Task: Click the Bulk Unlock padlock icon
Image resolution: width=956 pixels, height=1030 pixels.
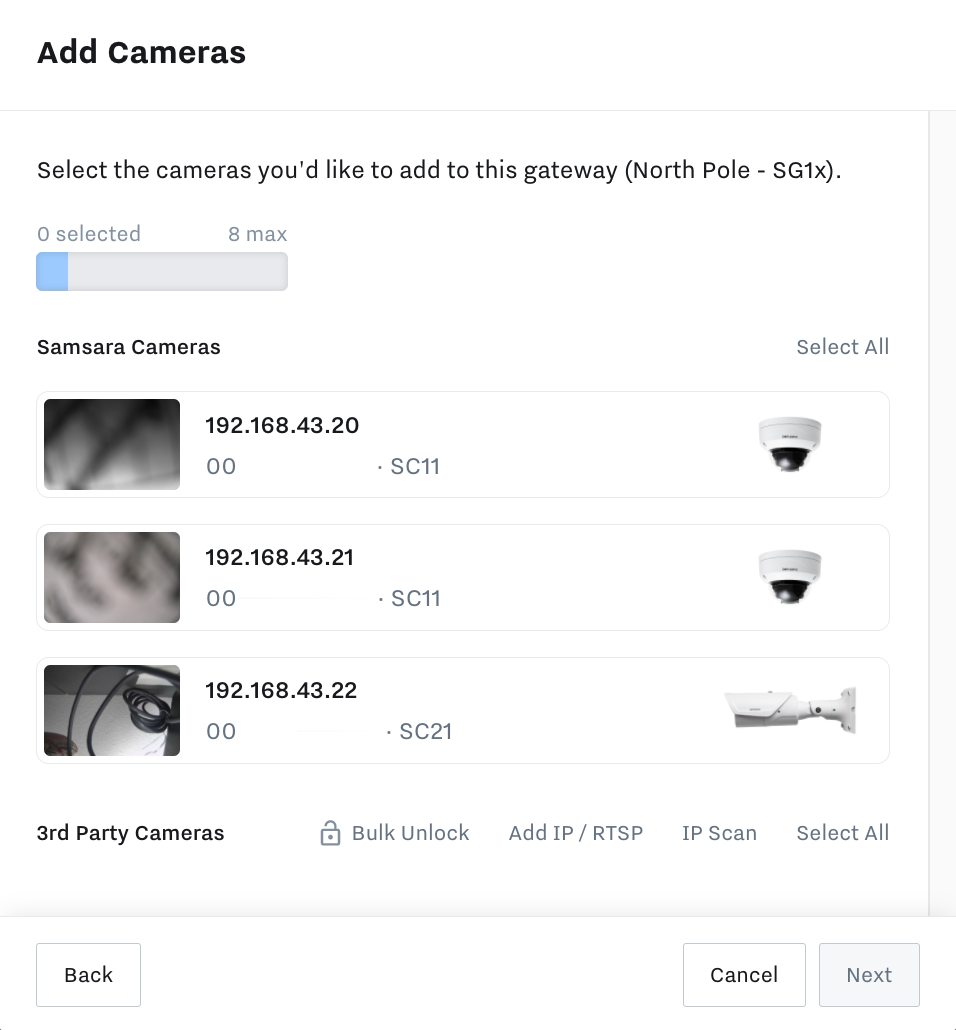Action: 330,832
